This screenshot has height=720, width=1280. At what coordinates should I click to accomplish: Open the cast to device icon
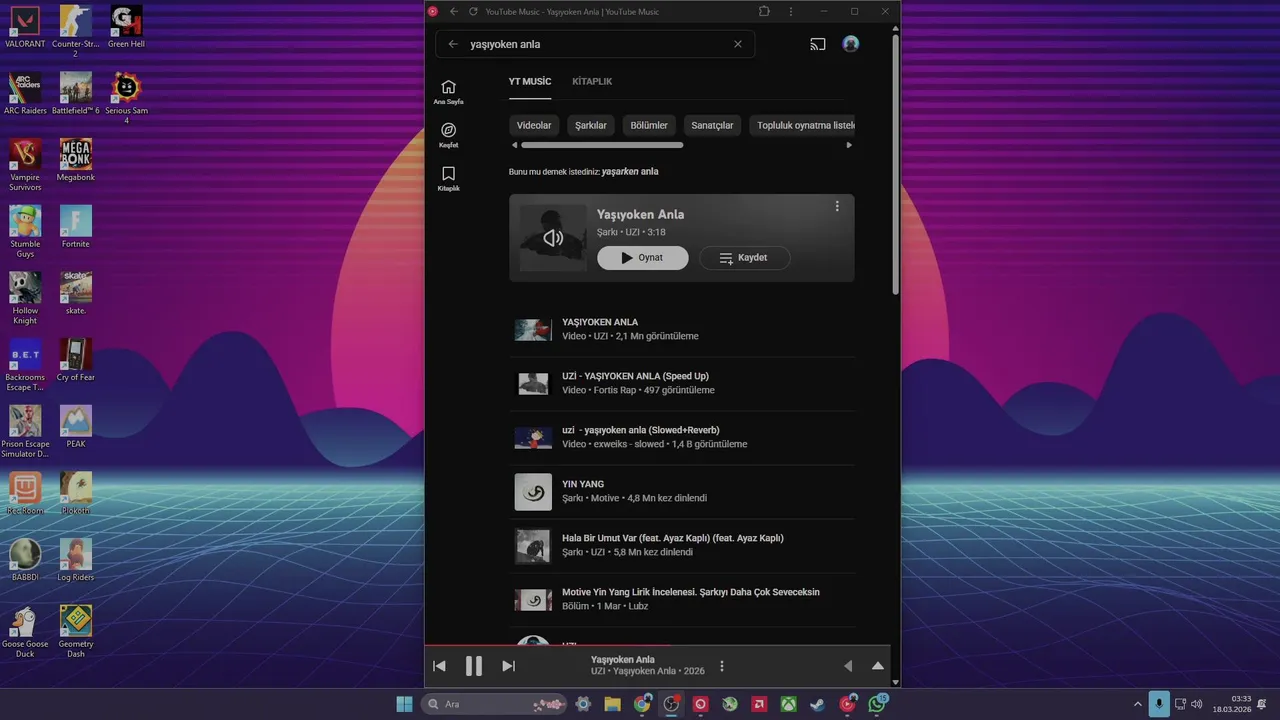(818, 44)
